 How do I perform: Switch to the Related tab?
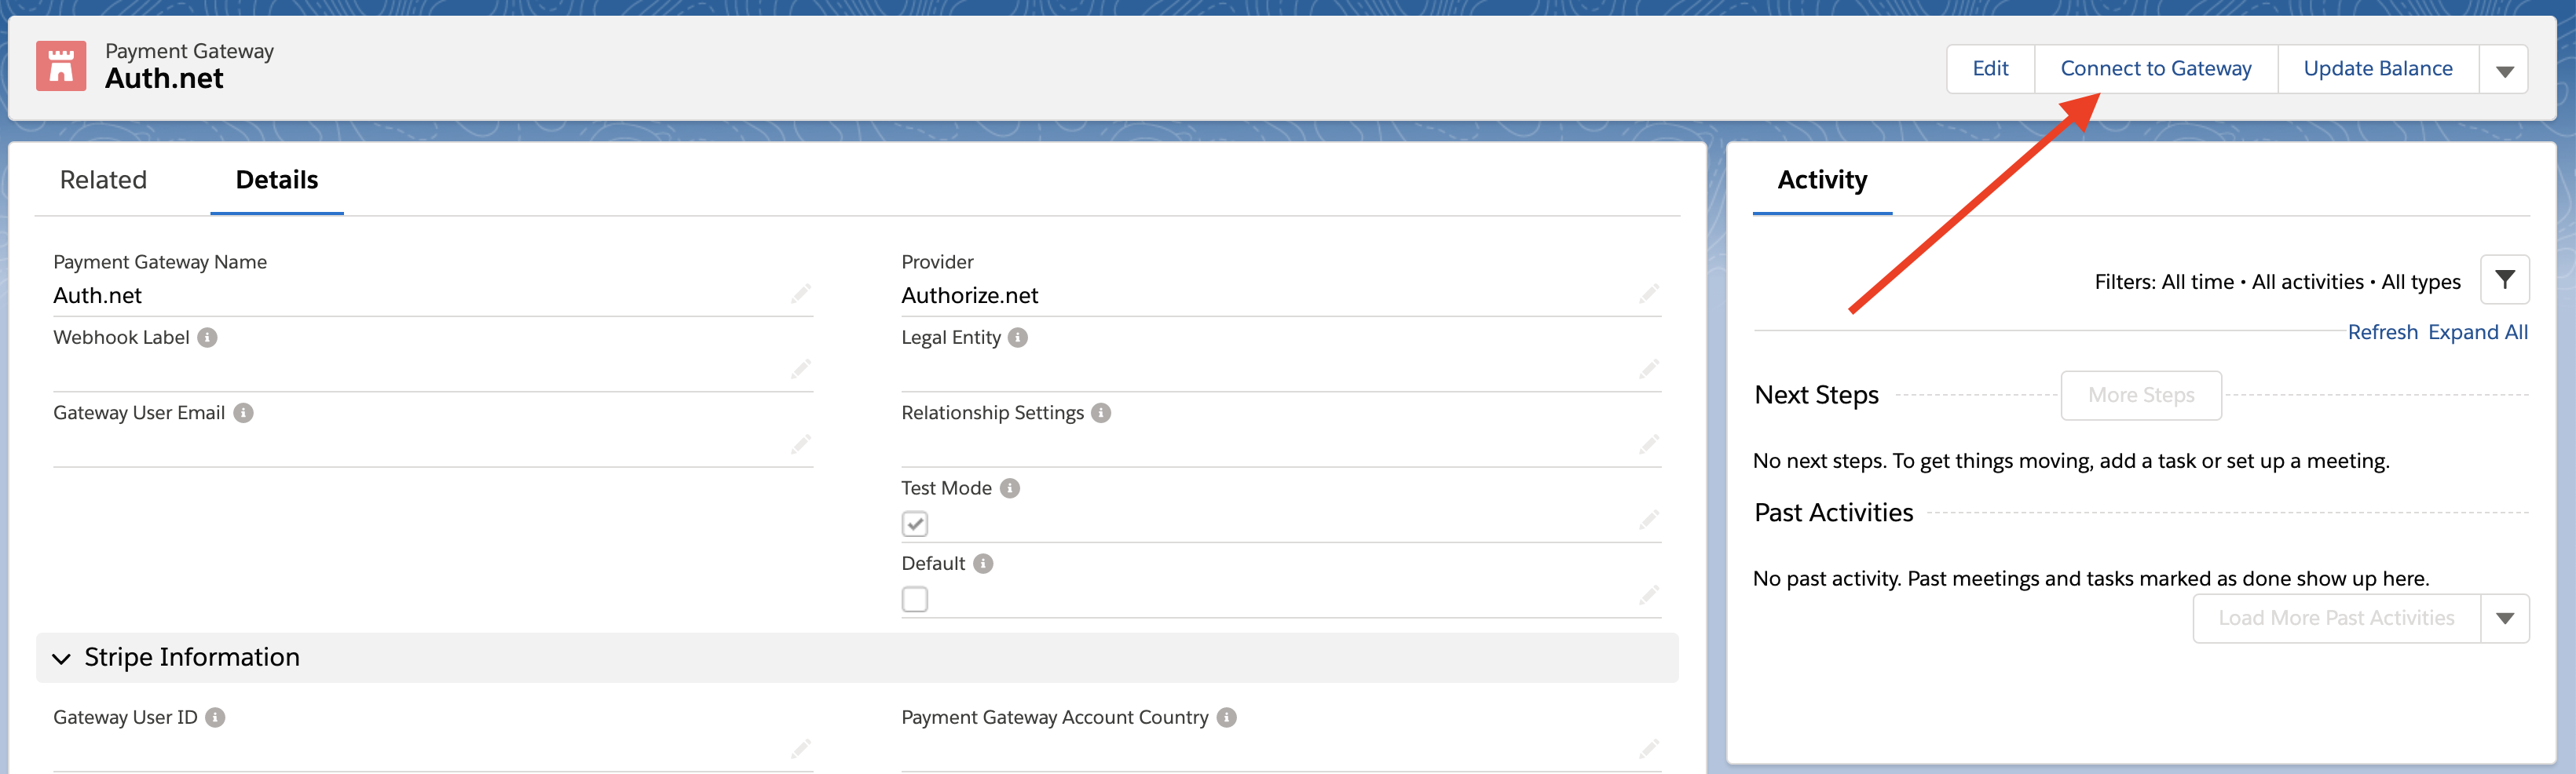click(103, 180)
